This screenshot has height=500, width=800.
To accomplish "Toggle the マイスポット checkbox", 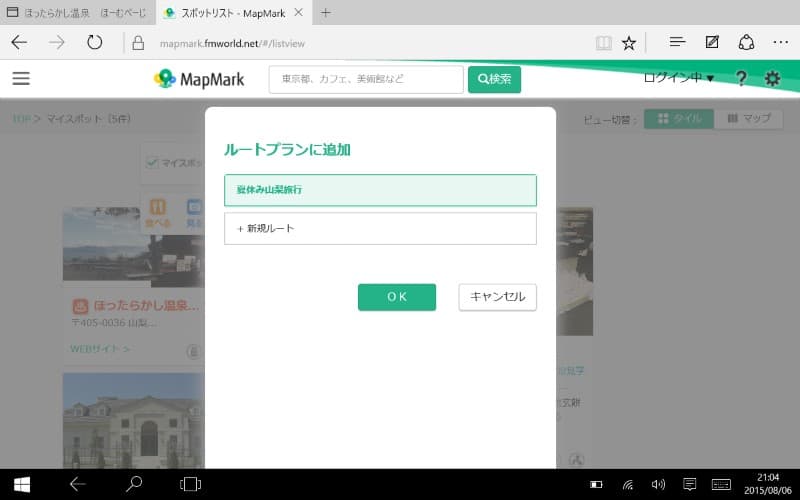I will [152, 162].
